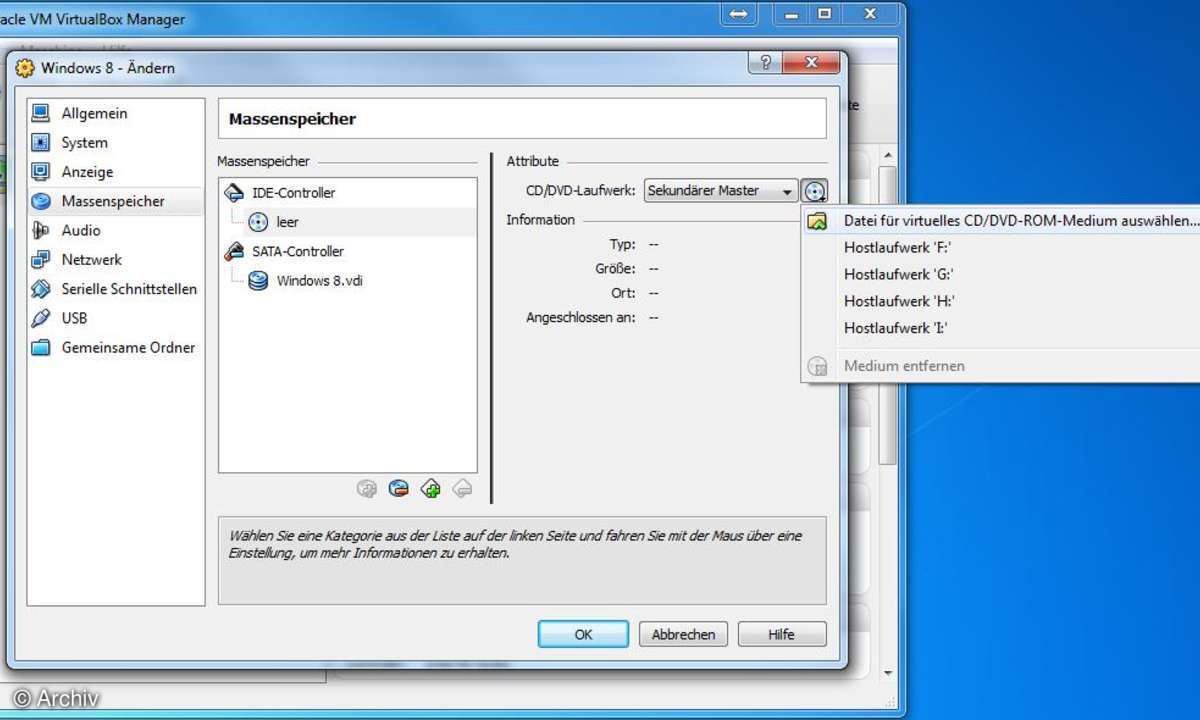Screen dimensions: 1200x720
Task: Go to the Anzeige settings
Action: pyautogui.click(x=87, y=172)
